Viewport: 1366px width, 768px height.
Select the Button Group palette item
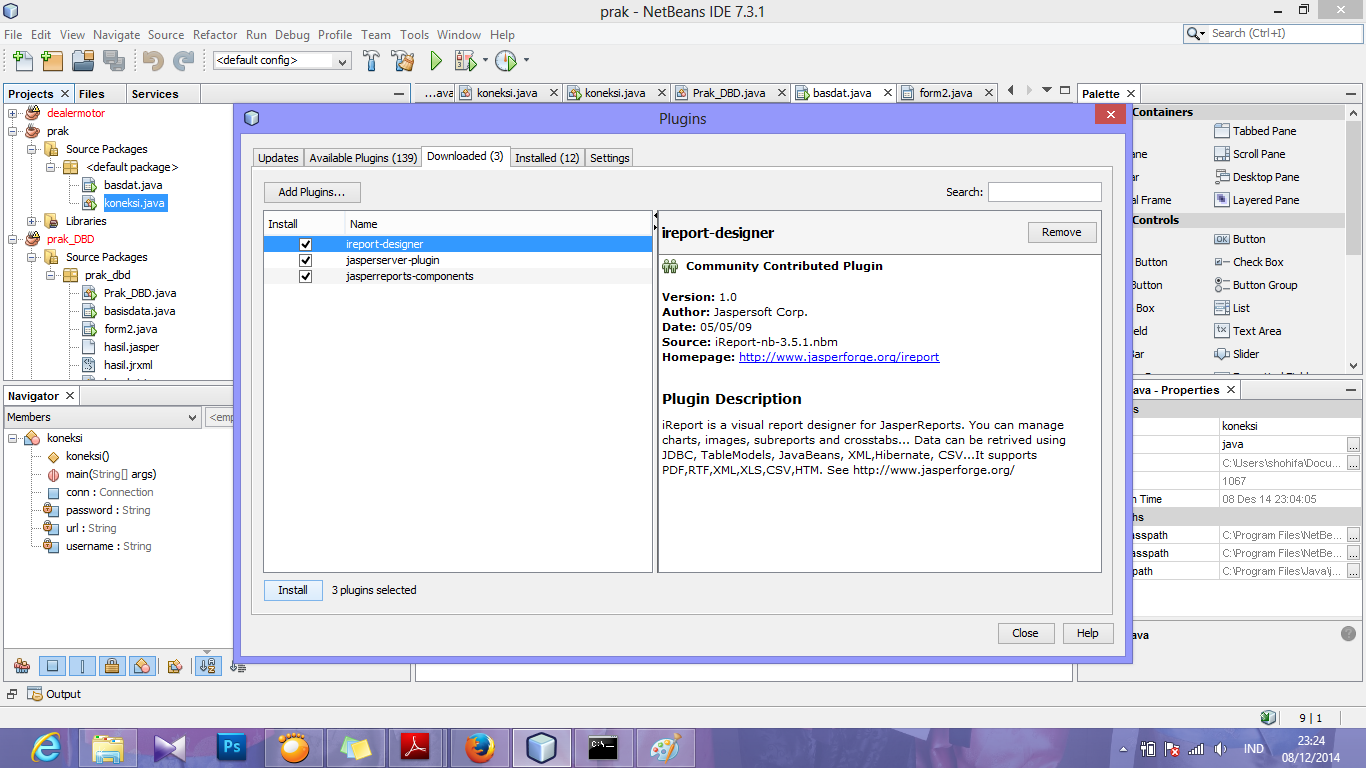(x=1255, y=285)
